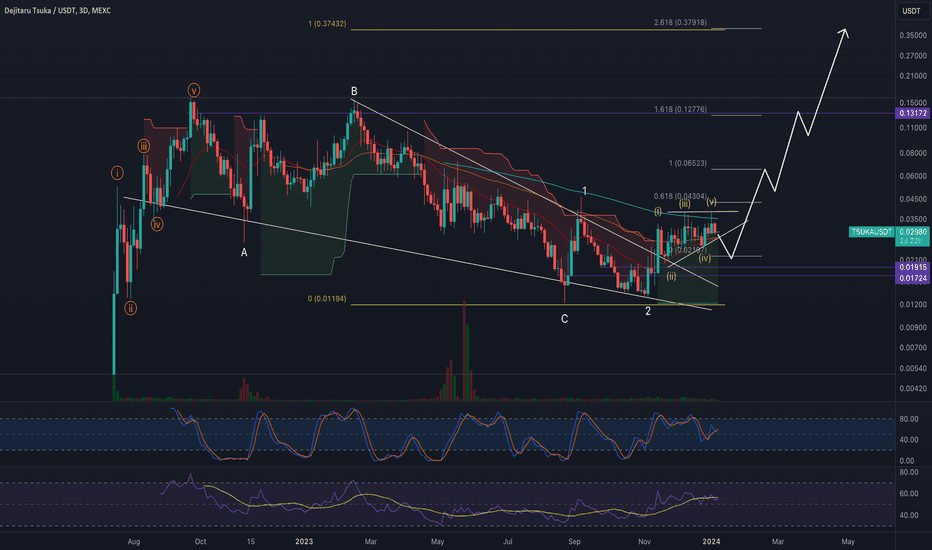Select the Fib label 0 (0.01194)

pyautogui.click(x=327, y=298)
